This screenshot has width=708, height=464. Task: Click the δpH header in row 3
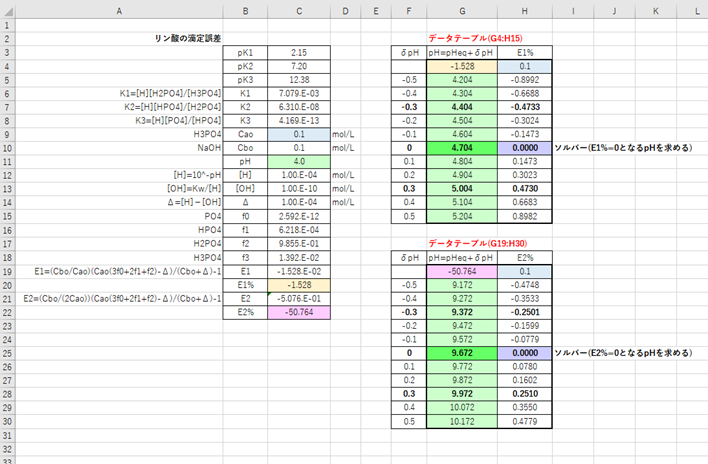[409, 52]
